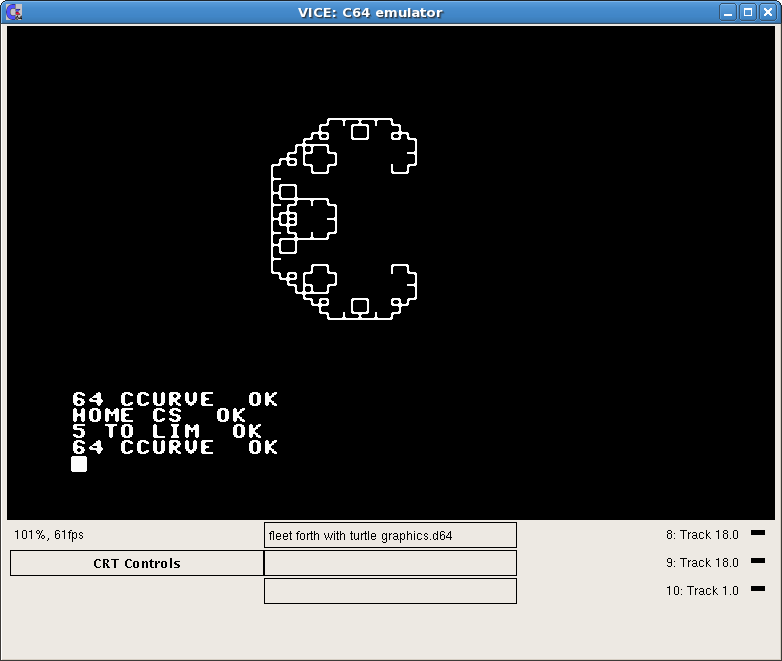Image resolution: width=782 pixels, height=661 pixels.
Task: Maximize the VICE emulator window
Action: (747, 12)
